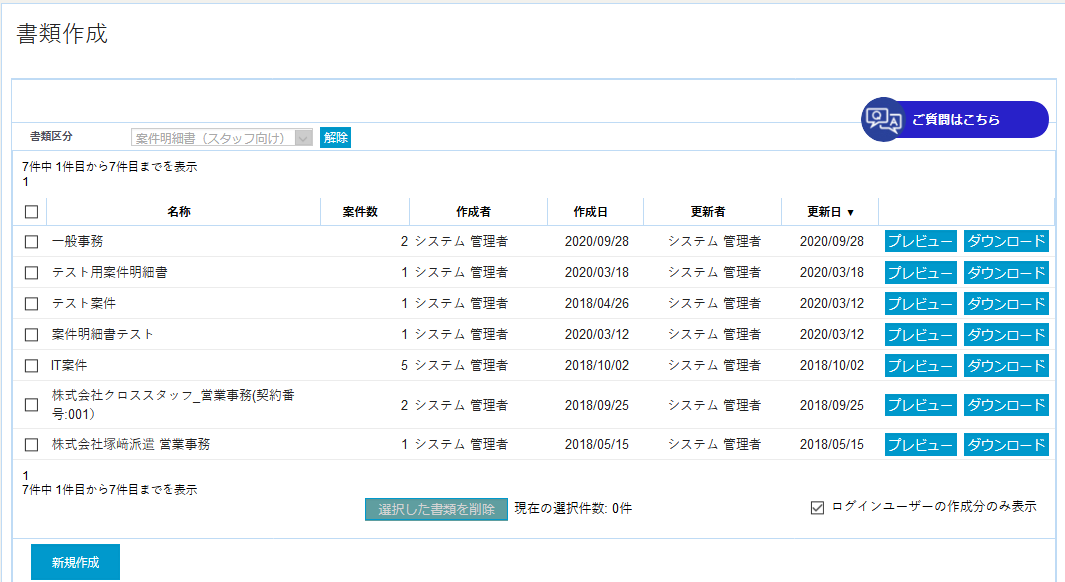
Task: Click the name テスト案件
Action: click(x=84, y=303)
